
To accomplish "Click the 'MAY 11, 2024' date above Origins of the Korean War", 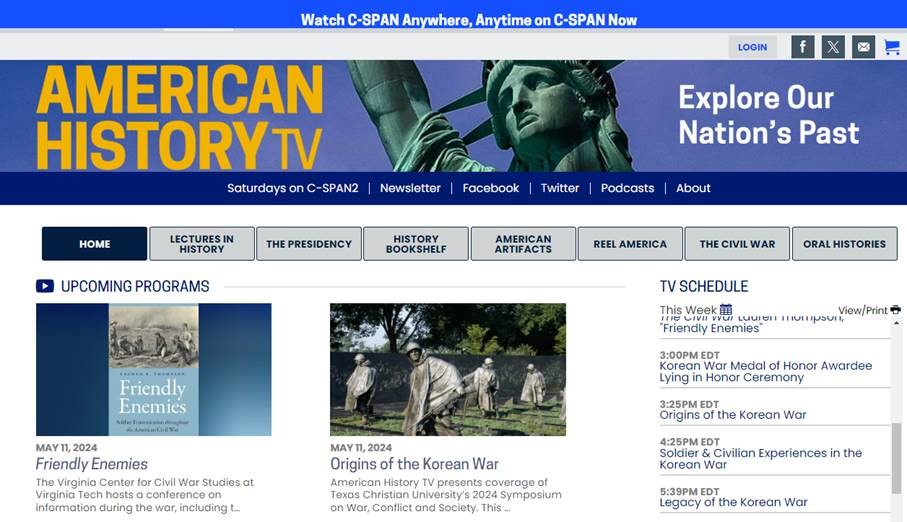I will click(x=361, y=447).
